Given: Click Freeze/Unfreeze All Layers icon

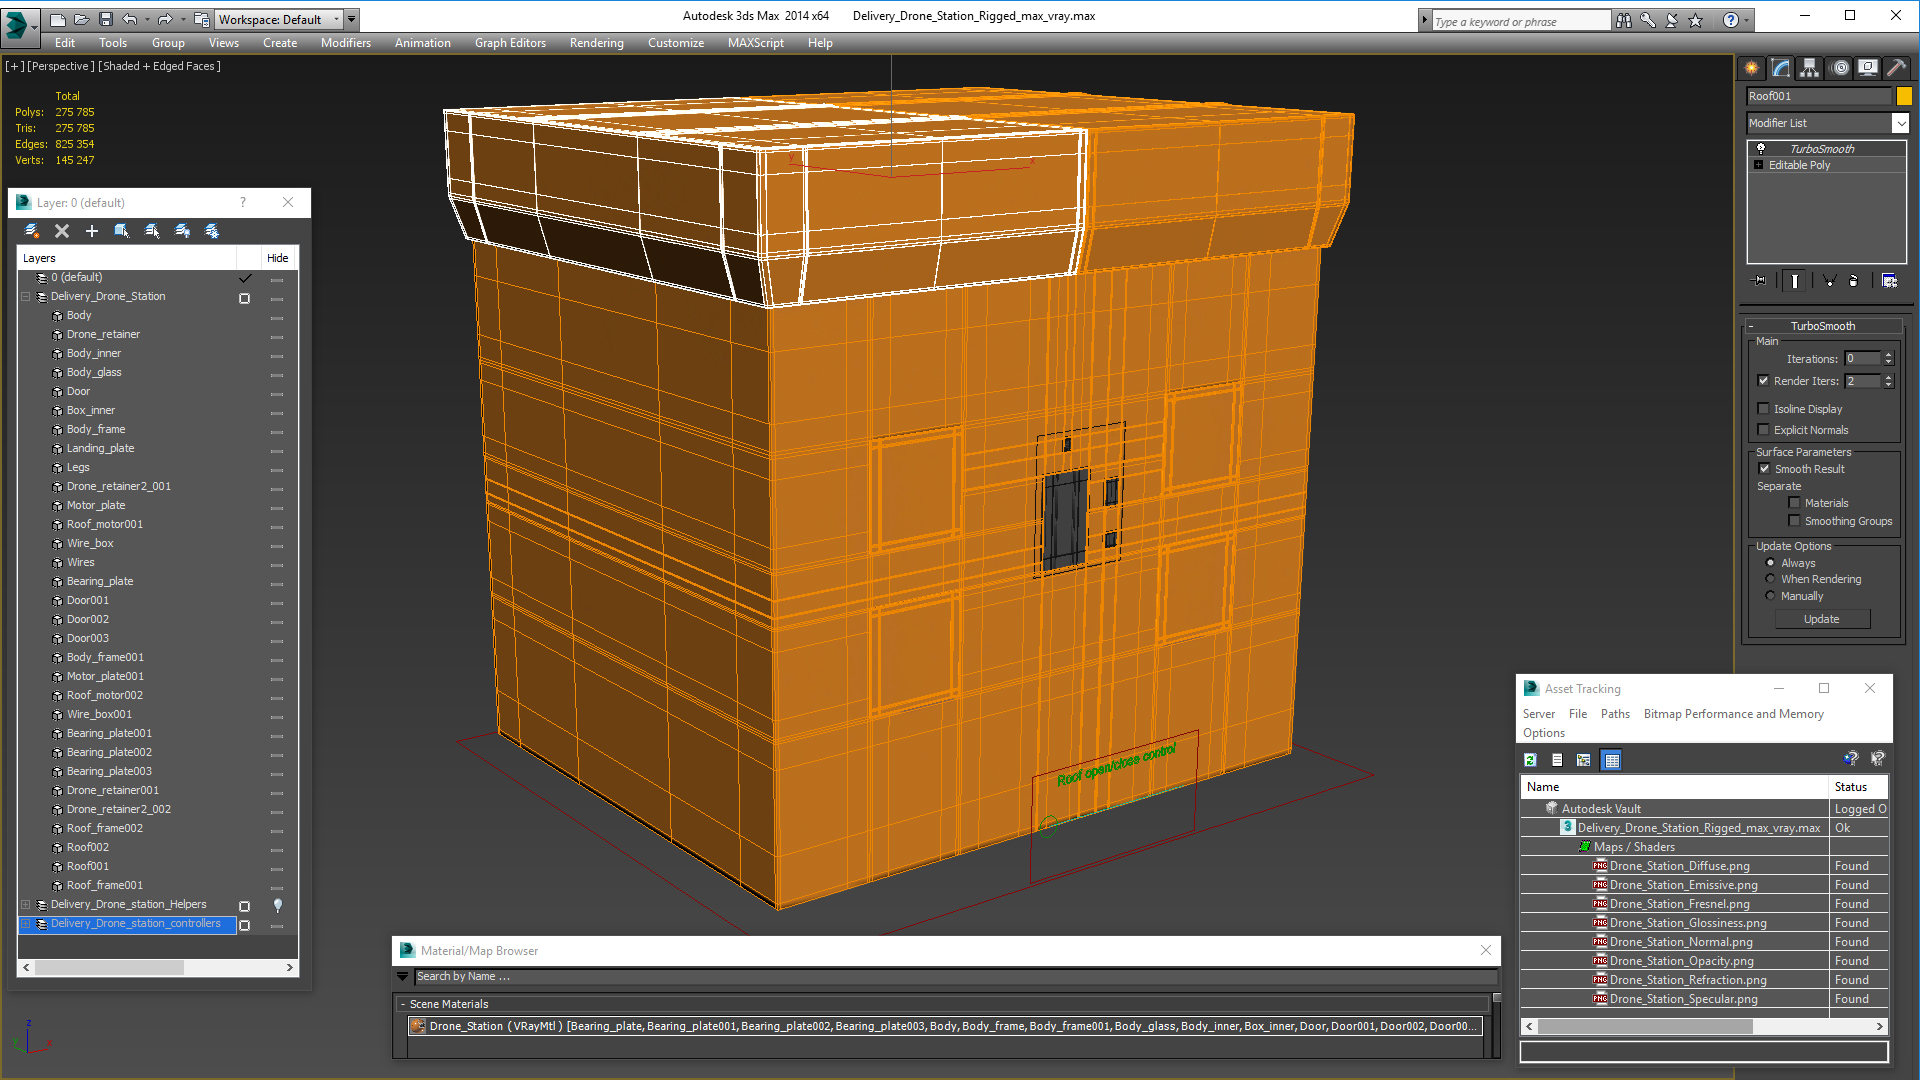Looking at the screenshot, I should [x=212, y=231].
